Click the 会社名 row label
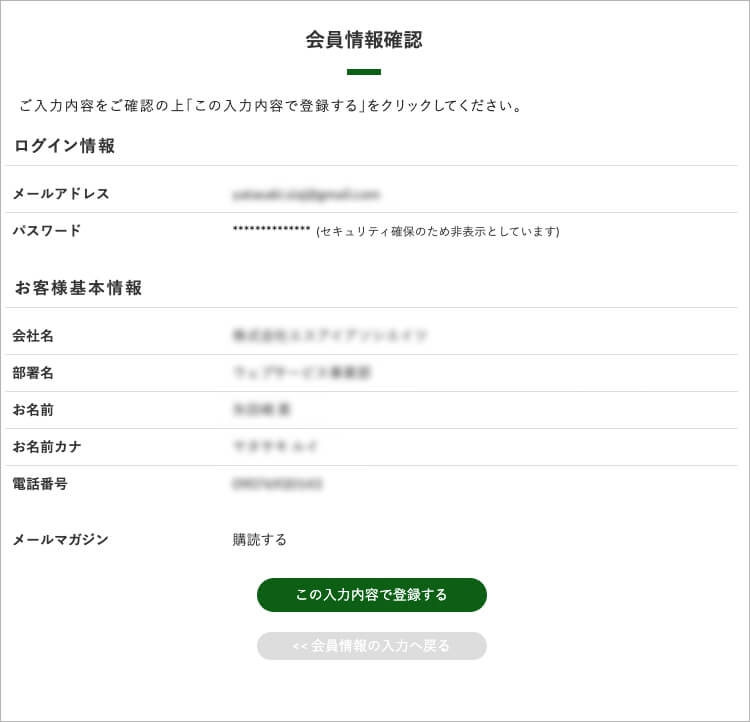The height and width of the screenshot is (722, 750). (x=33, y=336)
